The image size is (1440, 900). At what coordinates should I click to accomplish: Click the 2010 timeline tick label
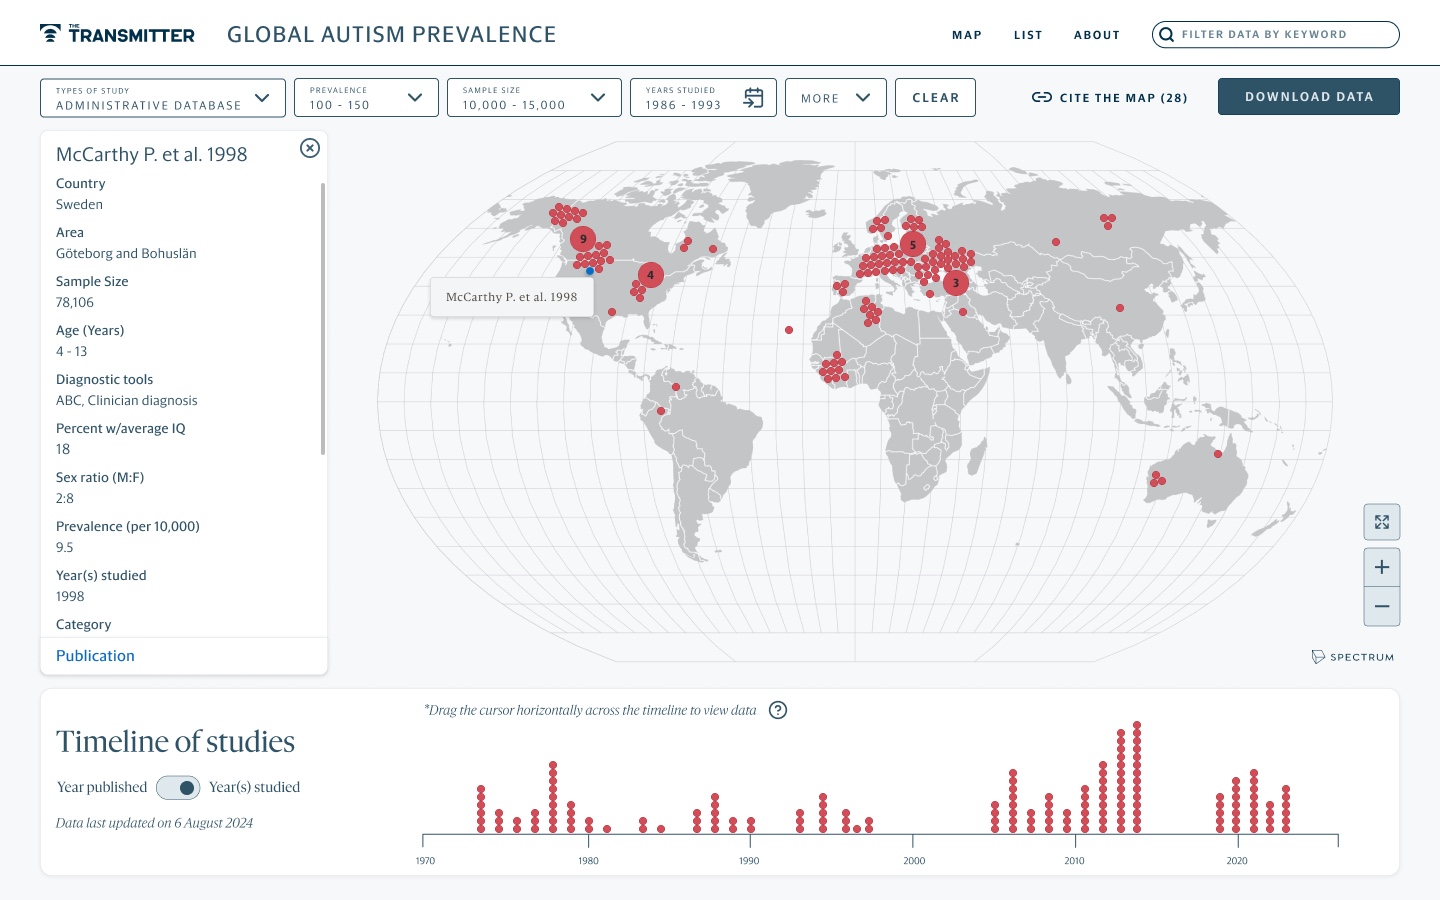1074,861
